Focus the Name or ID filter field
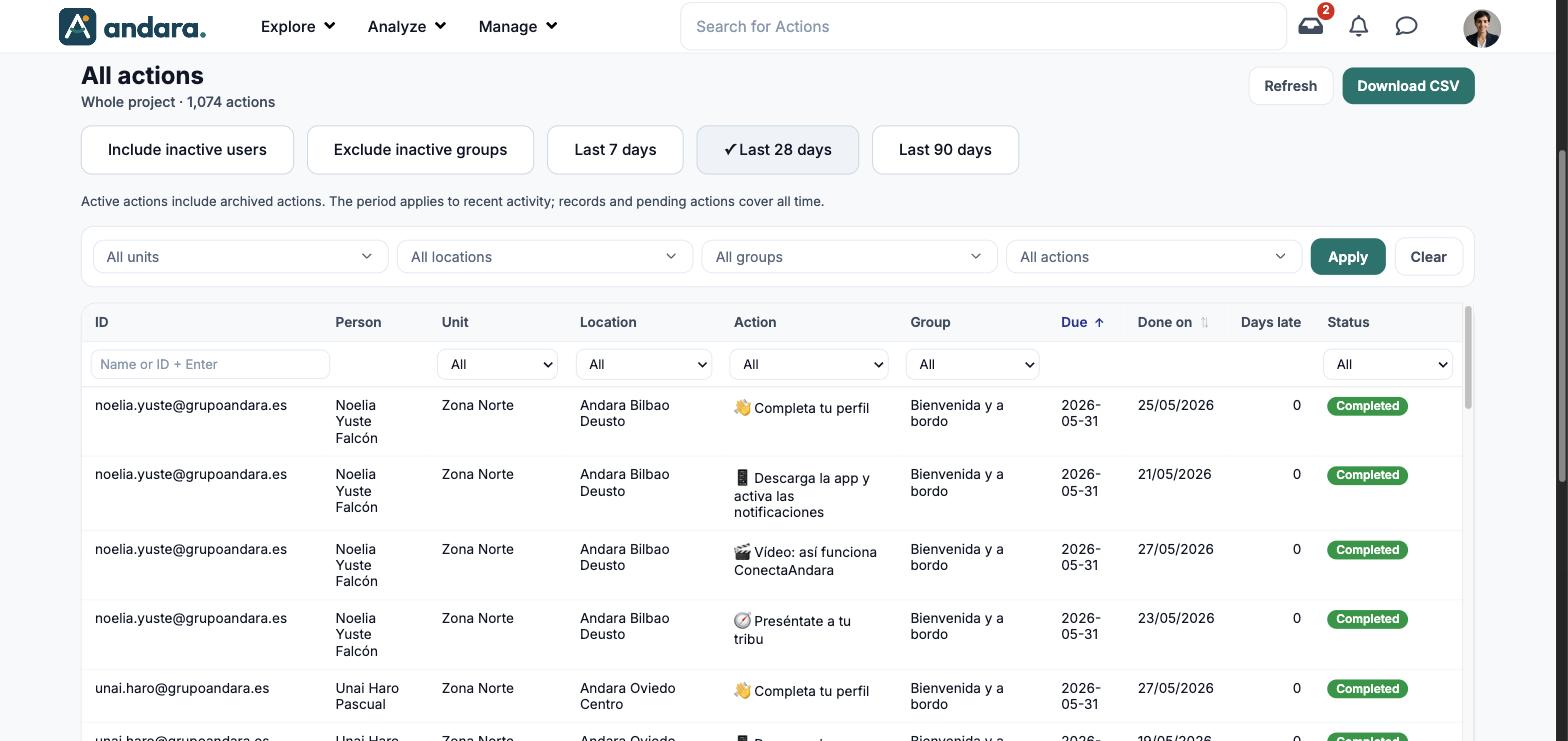 pos(210,364)
